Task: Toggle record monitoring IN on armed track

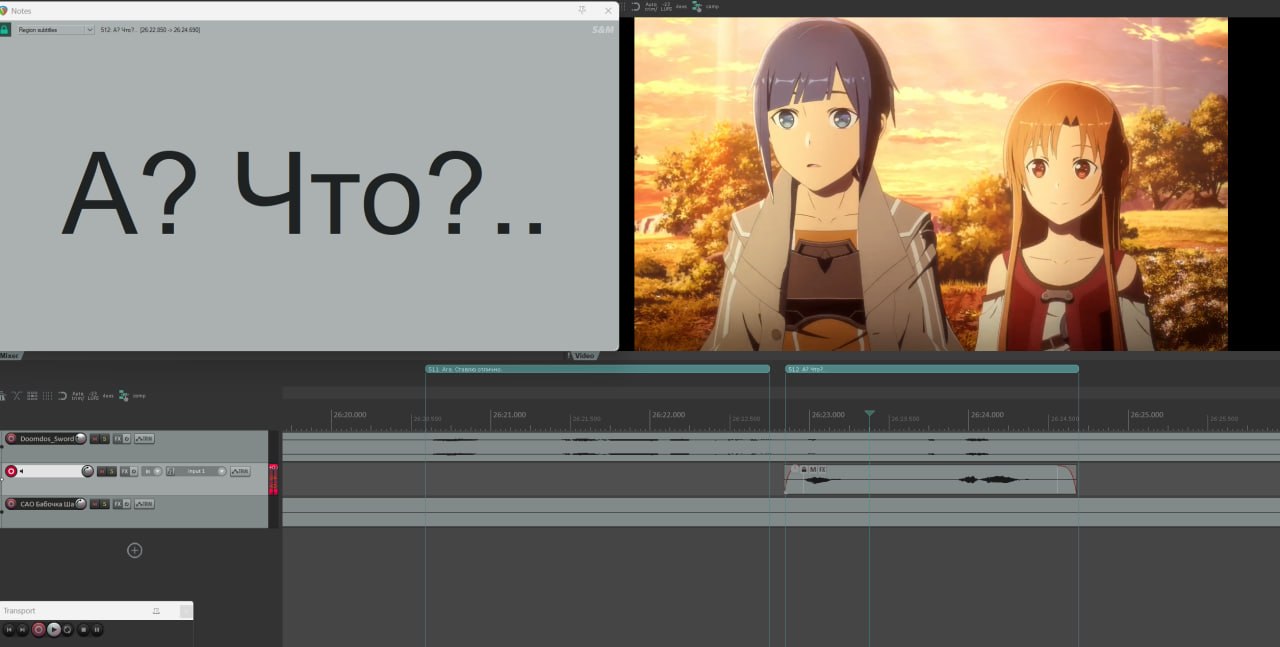Action: pos(152,471)
